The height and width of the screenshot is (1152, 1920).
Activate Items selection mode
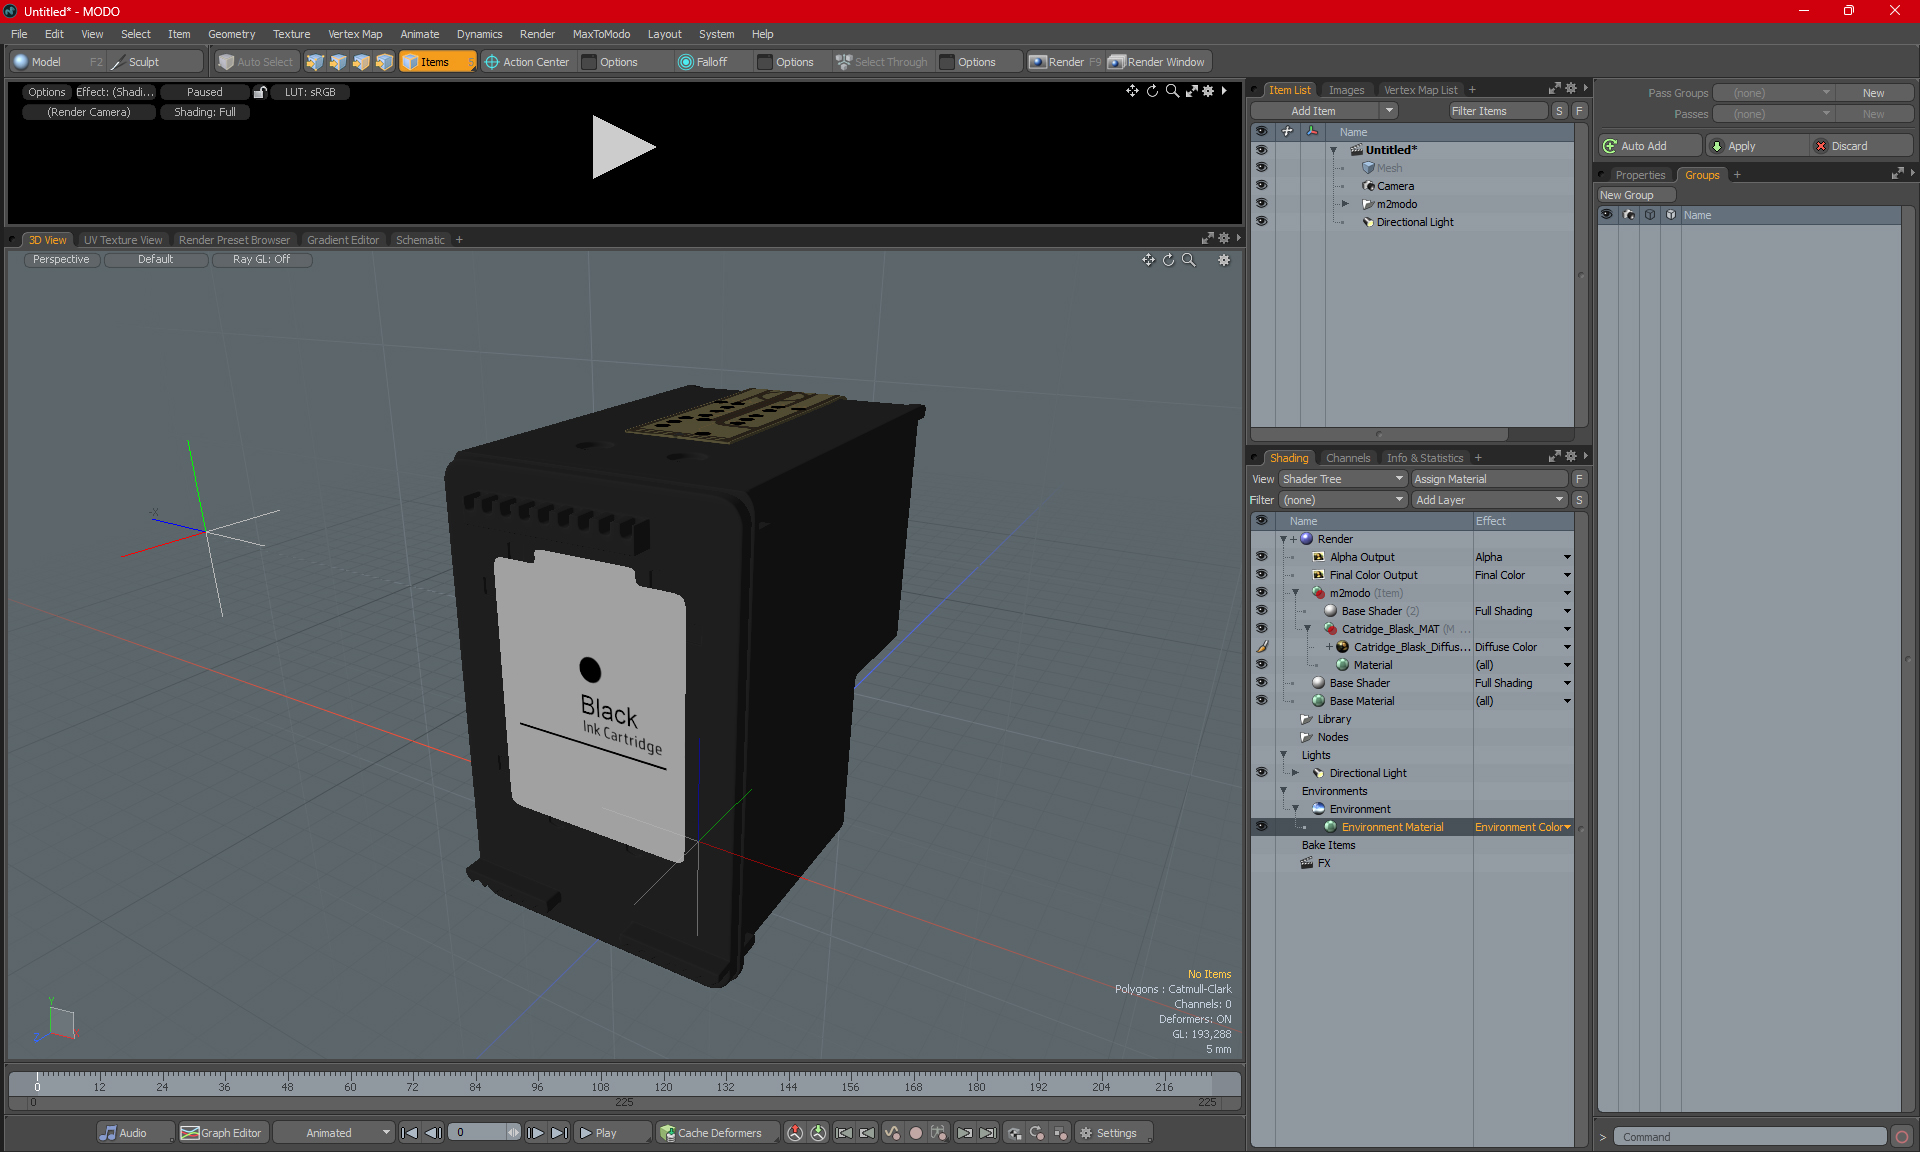437,62
